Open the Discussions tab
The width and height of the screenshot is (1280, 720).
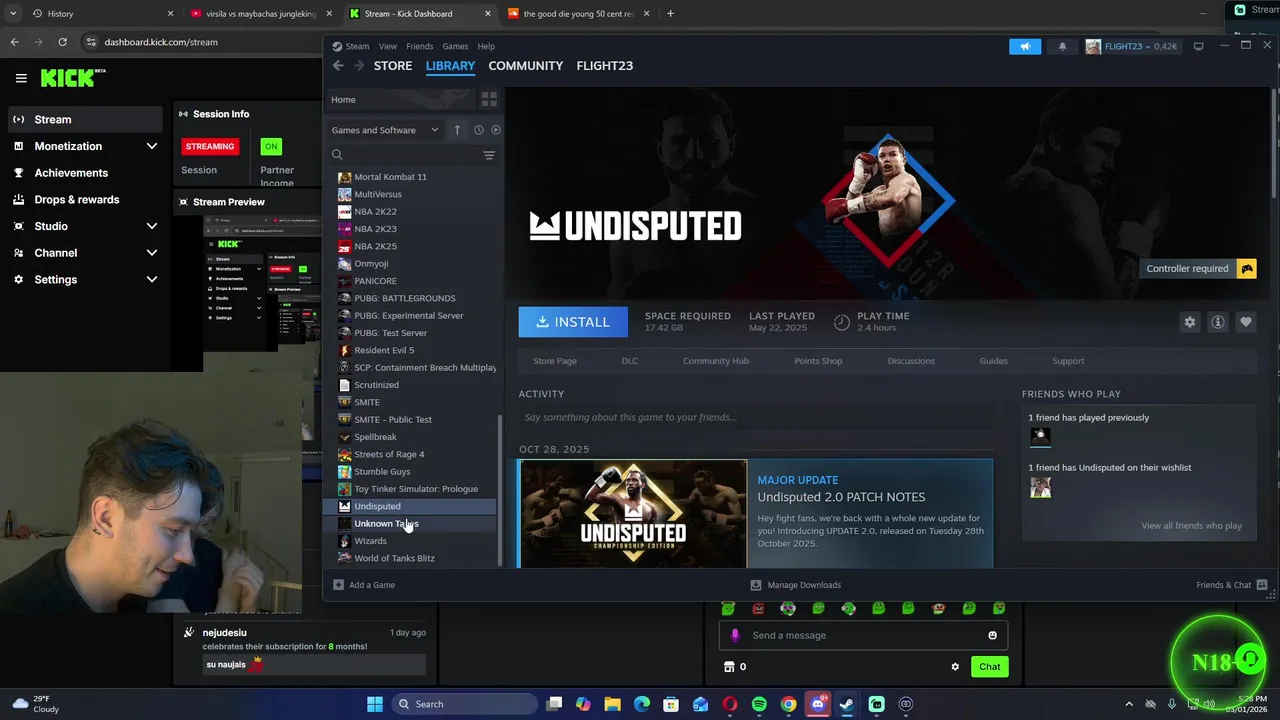911,361
